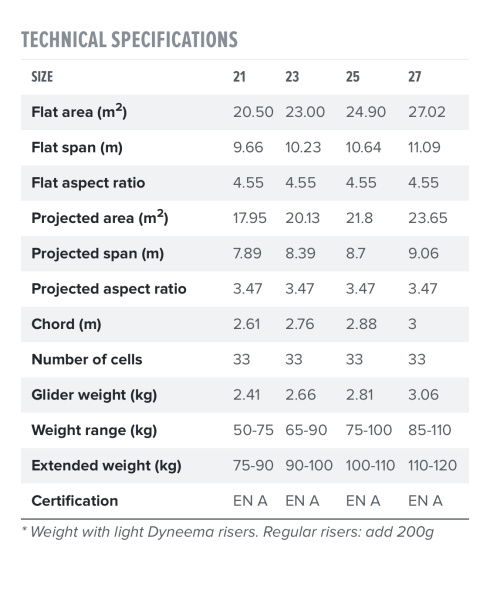Select the size 25 column header
The image size is (490, 600).
[353, 77]
